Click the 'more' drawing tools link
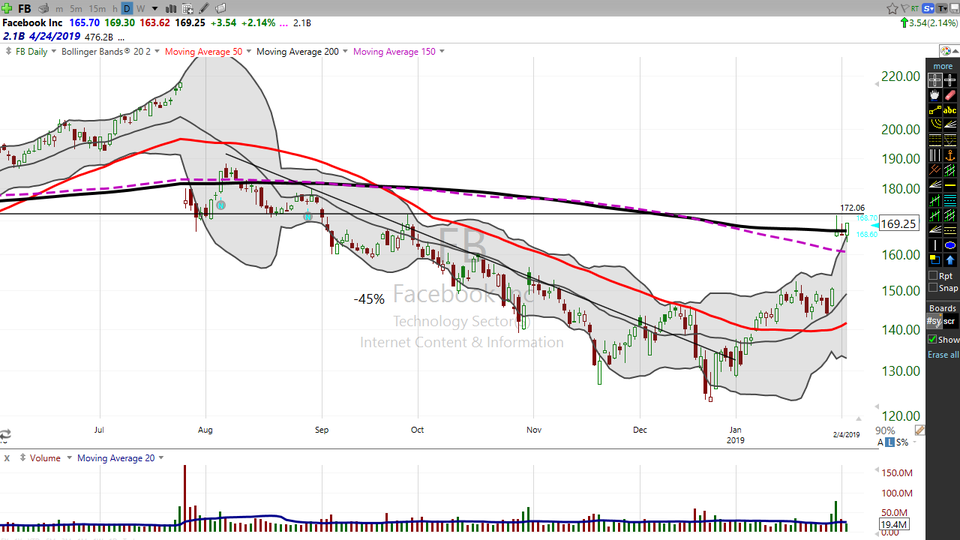Viewport: 960px width, 540px height. pyautogui.click(x=943, y=66)
